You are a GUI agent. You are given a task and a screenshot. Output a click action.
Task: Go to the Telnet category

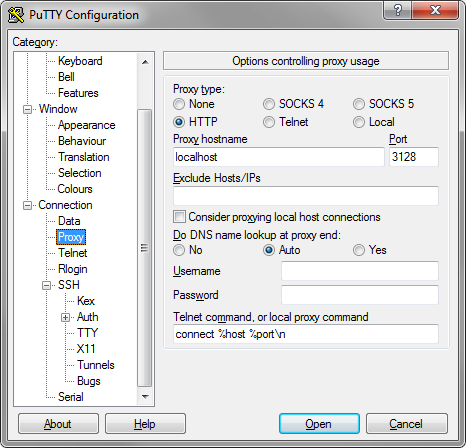tap(72, 253)
